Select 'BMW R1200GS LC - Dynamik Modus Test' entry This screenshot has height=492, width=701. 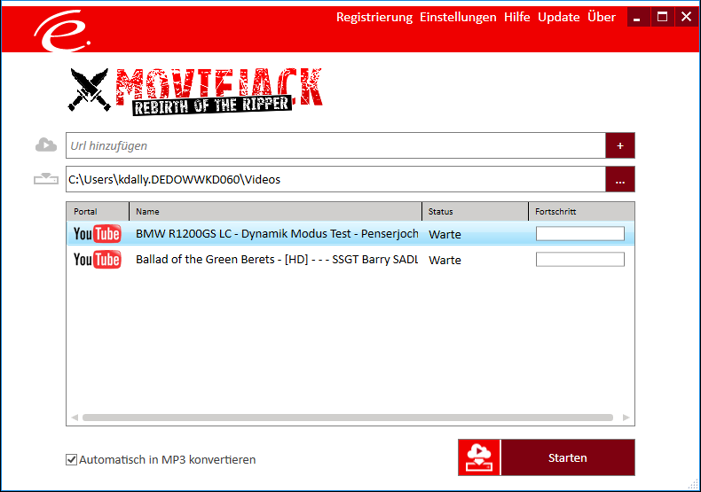click(277, 234)
